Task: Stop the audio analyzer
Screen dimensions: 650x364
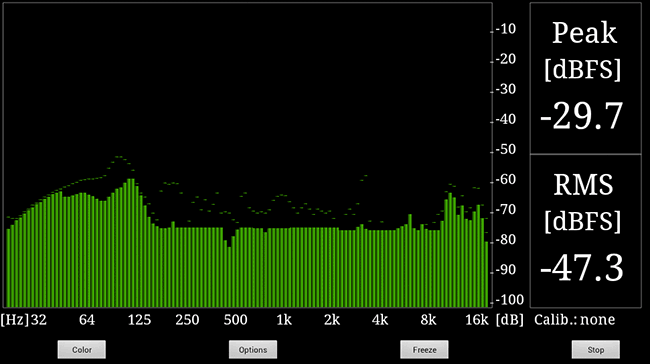Action: 596,349
